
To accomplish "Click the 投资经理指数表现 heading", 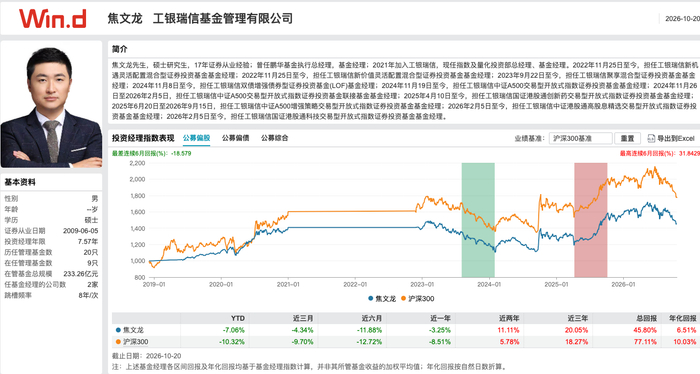I will coord(143,138).
